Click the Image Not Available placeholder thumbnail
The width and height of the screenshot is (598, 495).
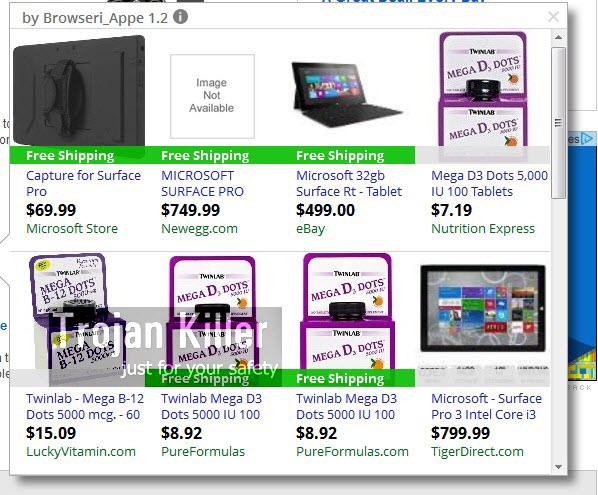coord(212,96)
